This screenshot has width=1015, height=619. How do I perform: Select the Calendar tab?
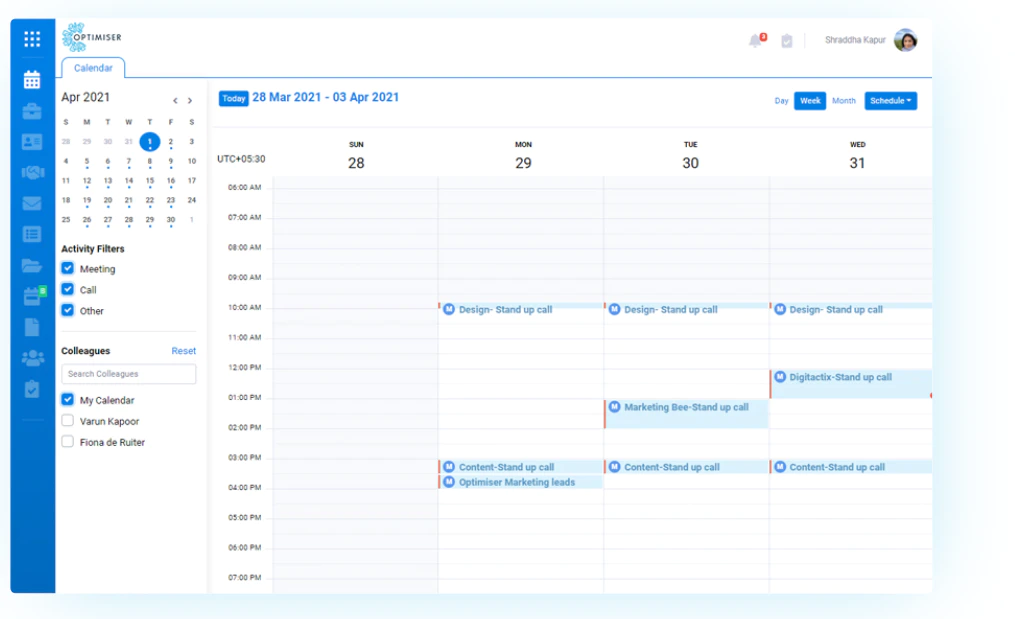(x=93, y=68)
